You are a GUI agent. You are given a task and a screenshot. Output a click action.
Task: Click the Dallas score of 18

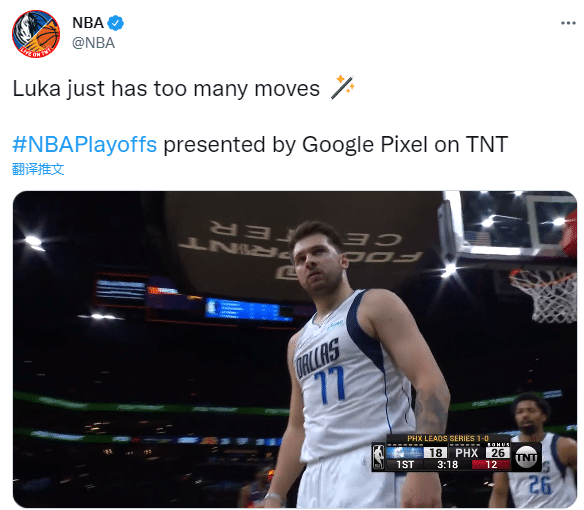[435, 453]
